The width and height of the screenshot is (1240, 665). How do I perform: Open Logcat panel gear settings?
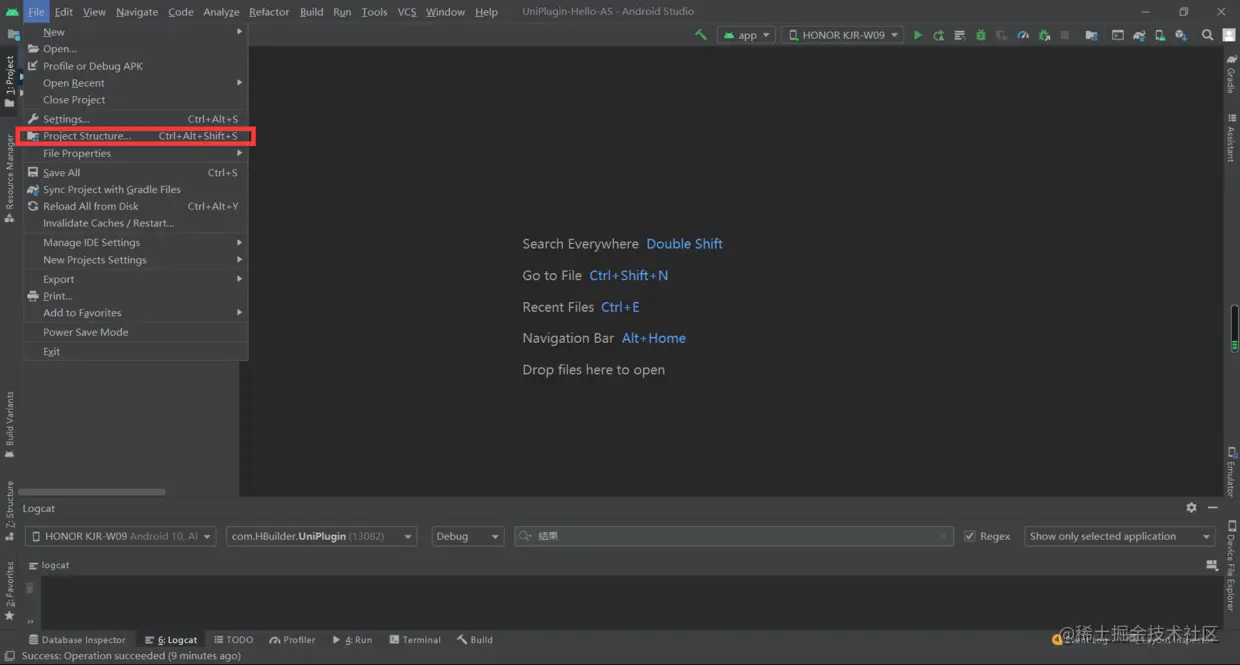1191,508
